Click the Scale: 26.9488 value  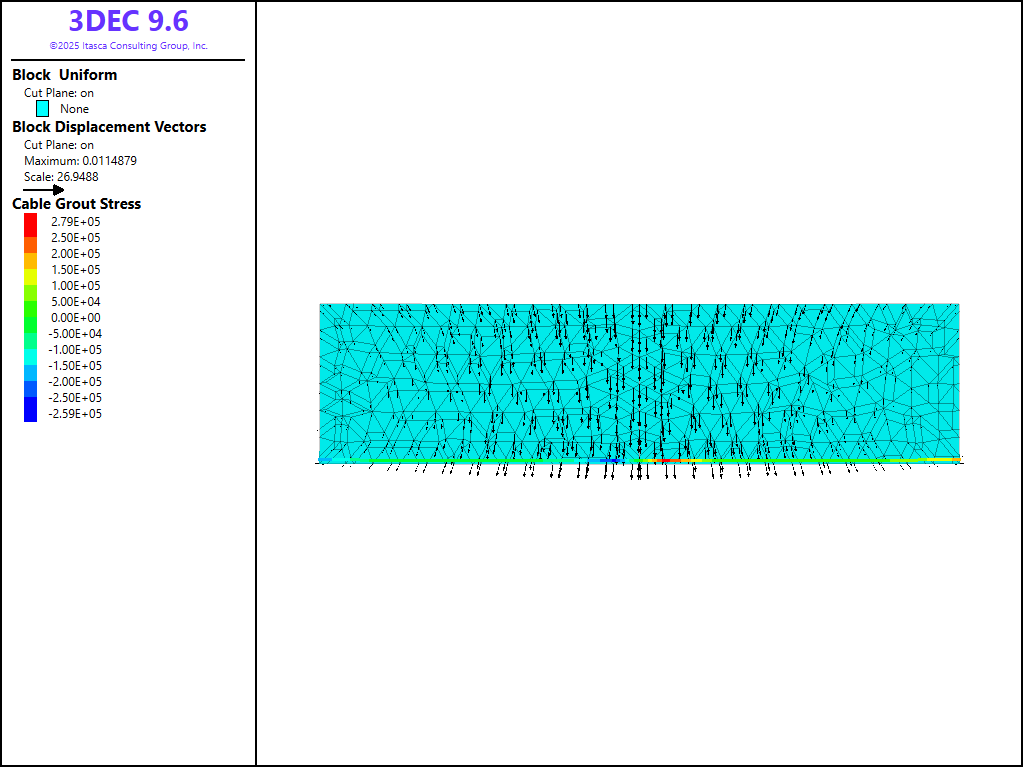pos(61,177)
